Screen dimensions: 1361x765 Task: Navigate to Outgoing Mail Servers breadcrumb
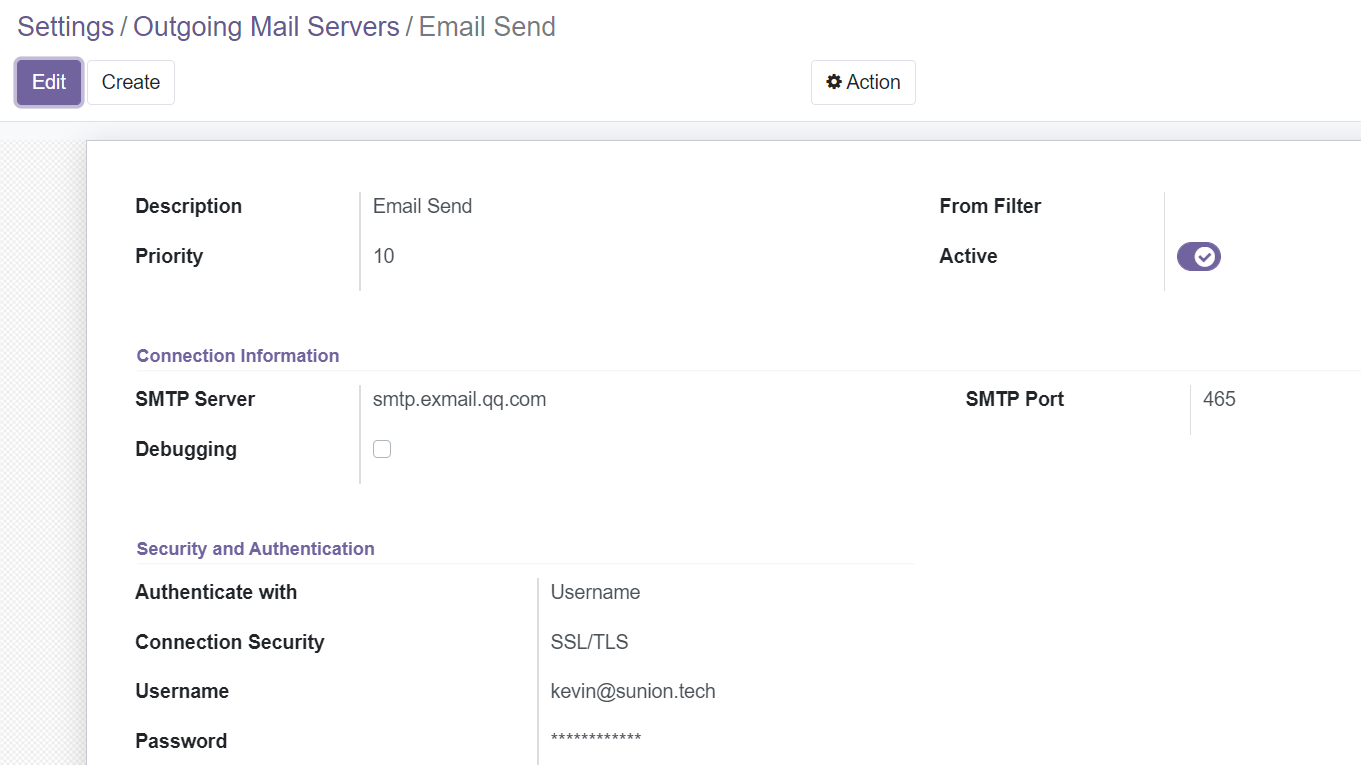pyautogui.click(x=266, y=27)
